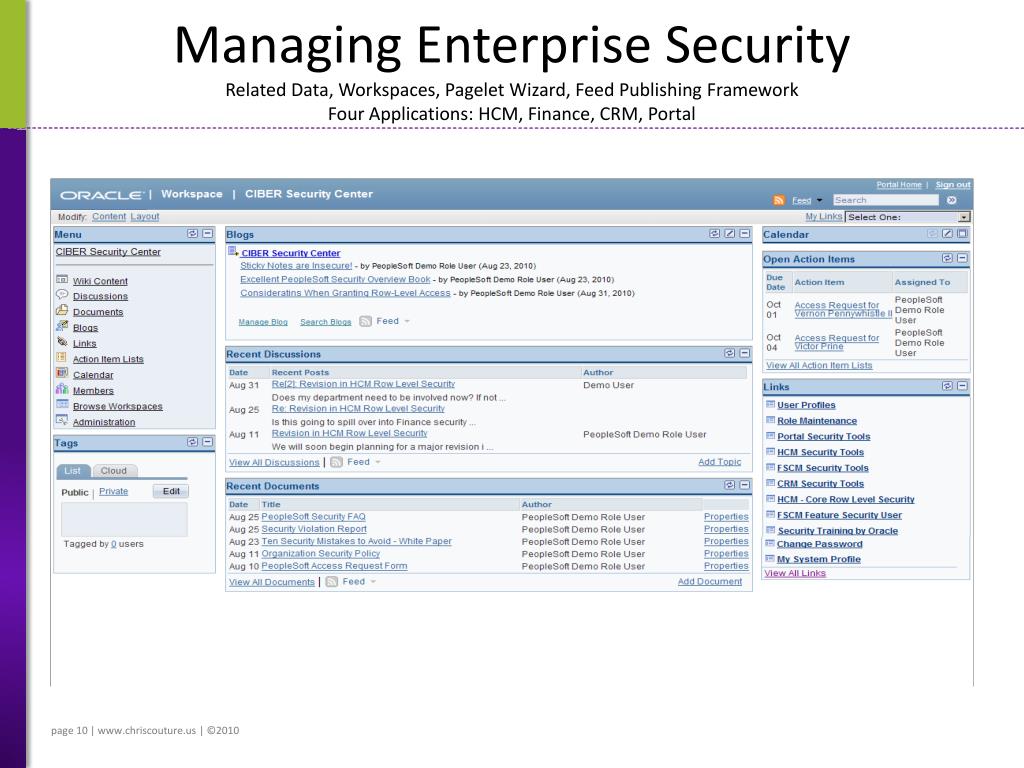Screen dimensions: 1024x768
Task: Refresh the Links pagelet
Action: click(947, 386)
